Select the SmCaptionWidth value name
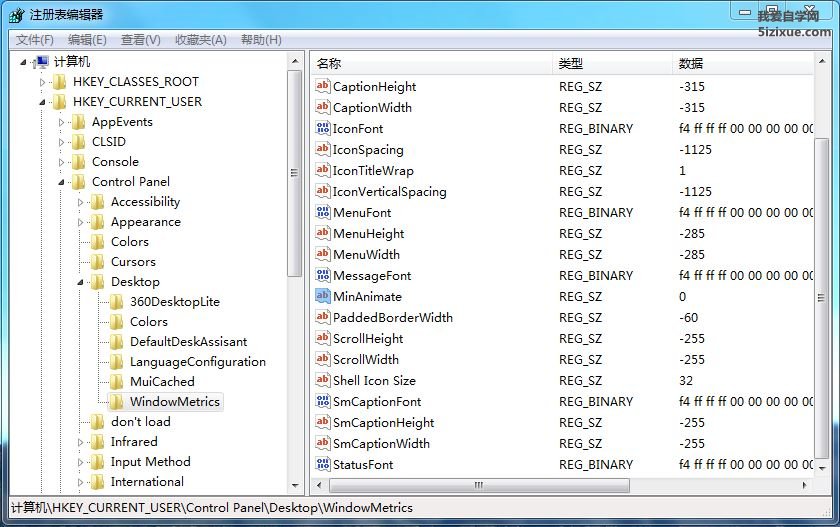The image size is (840, 527). (381, 443)
